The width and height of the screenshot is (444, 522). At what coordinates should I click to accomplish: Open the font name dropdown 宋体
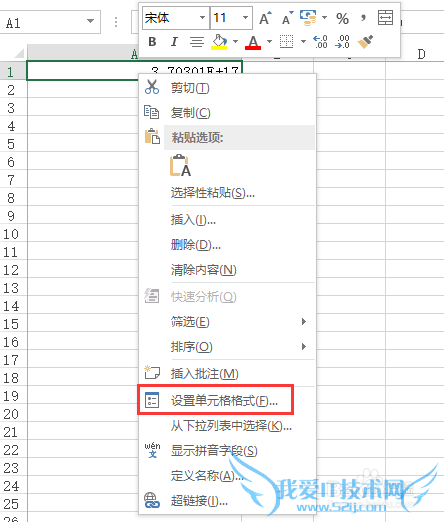click(x=202, y=17)
